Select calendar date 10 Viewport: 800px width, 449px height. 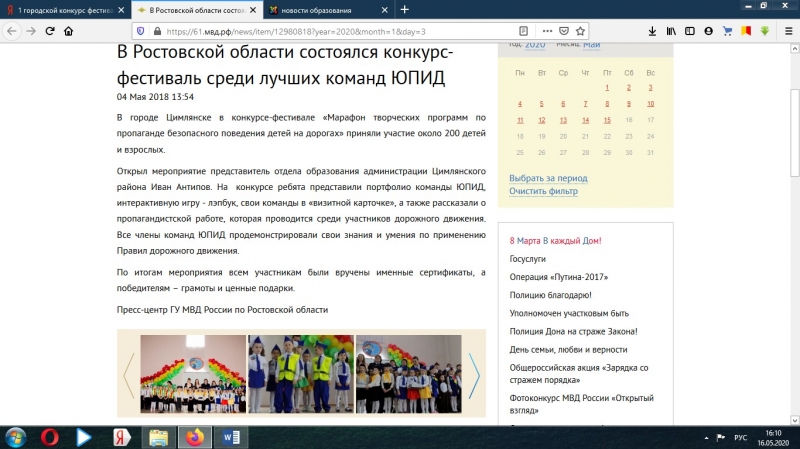click(x=651, y=104)
